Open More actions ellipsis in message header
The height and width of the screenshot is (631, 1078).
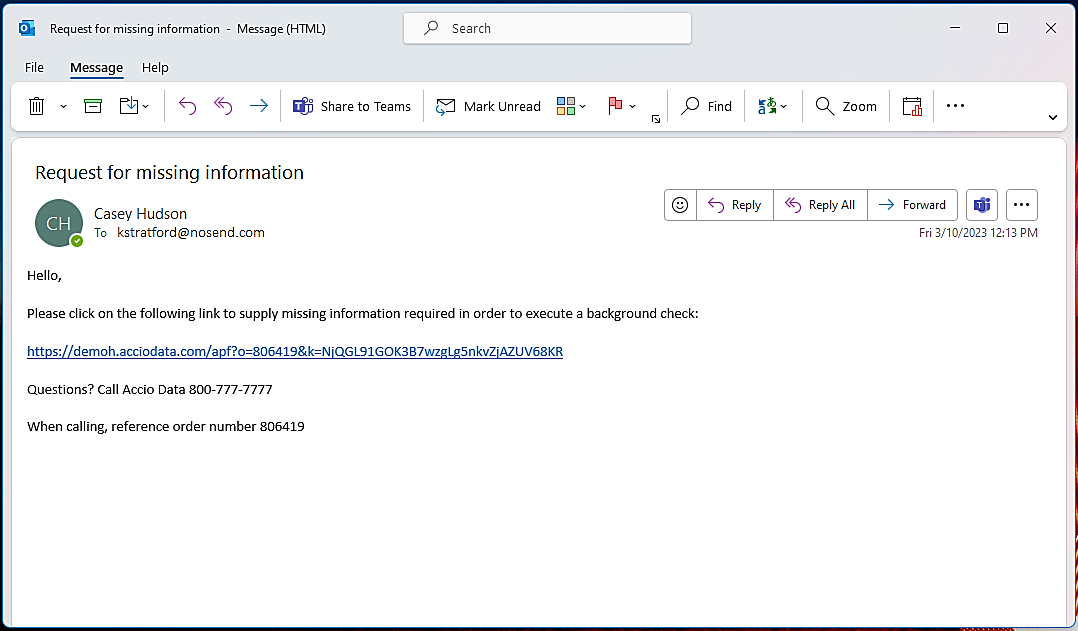point(1022,205)
